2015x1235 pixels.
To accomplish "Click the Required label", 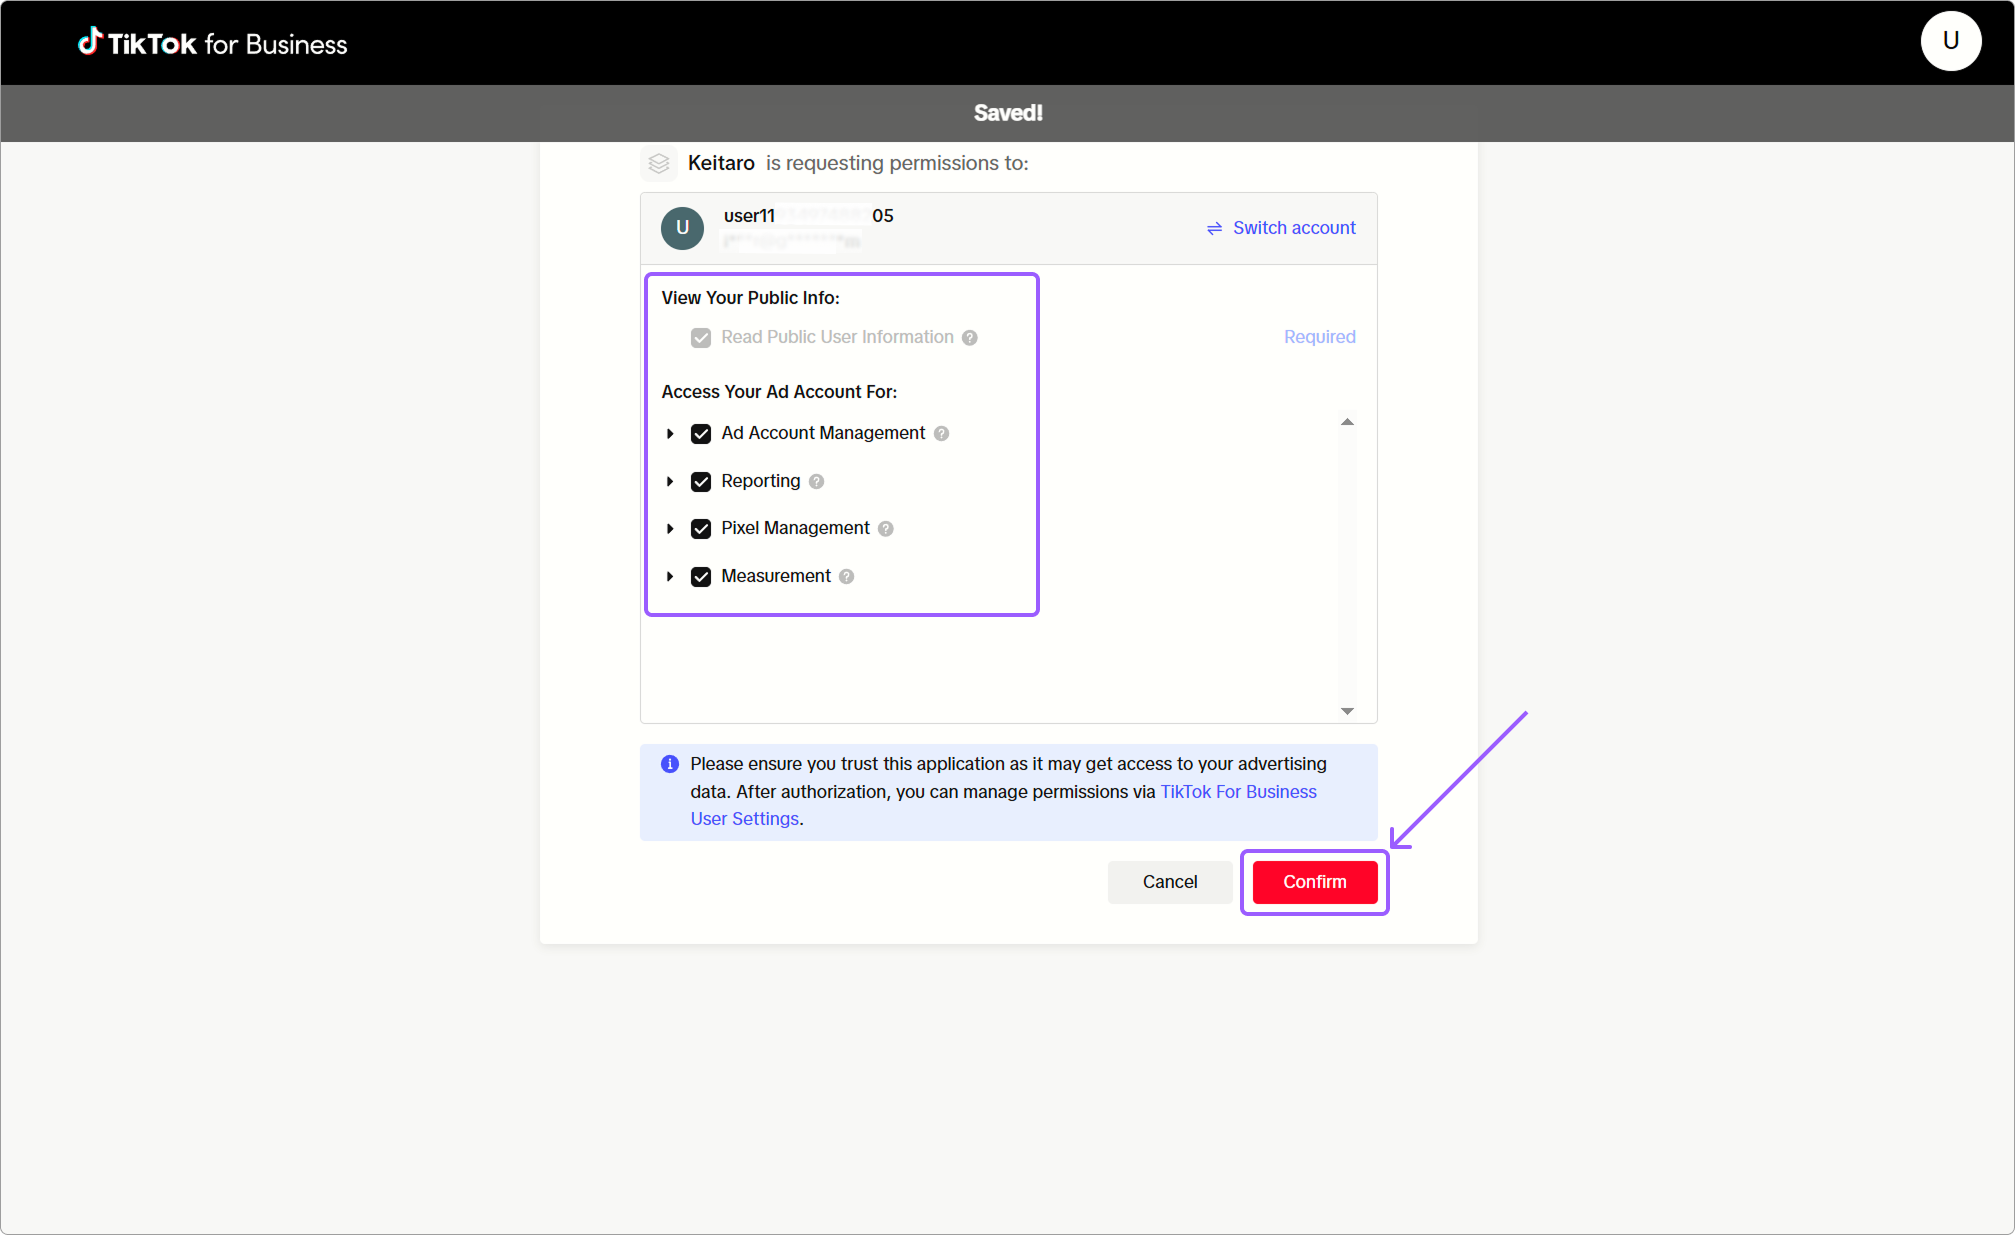I will tap(1320, 337).
